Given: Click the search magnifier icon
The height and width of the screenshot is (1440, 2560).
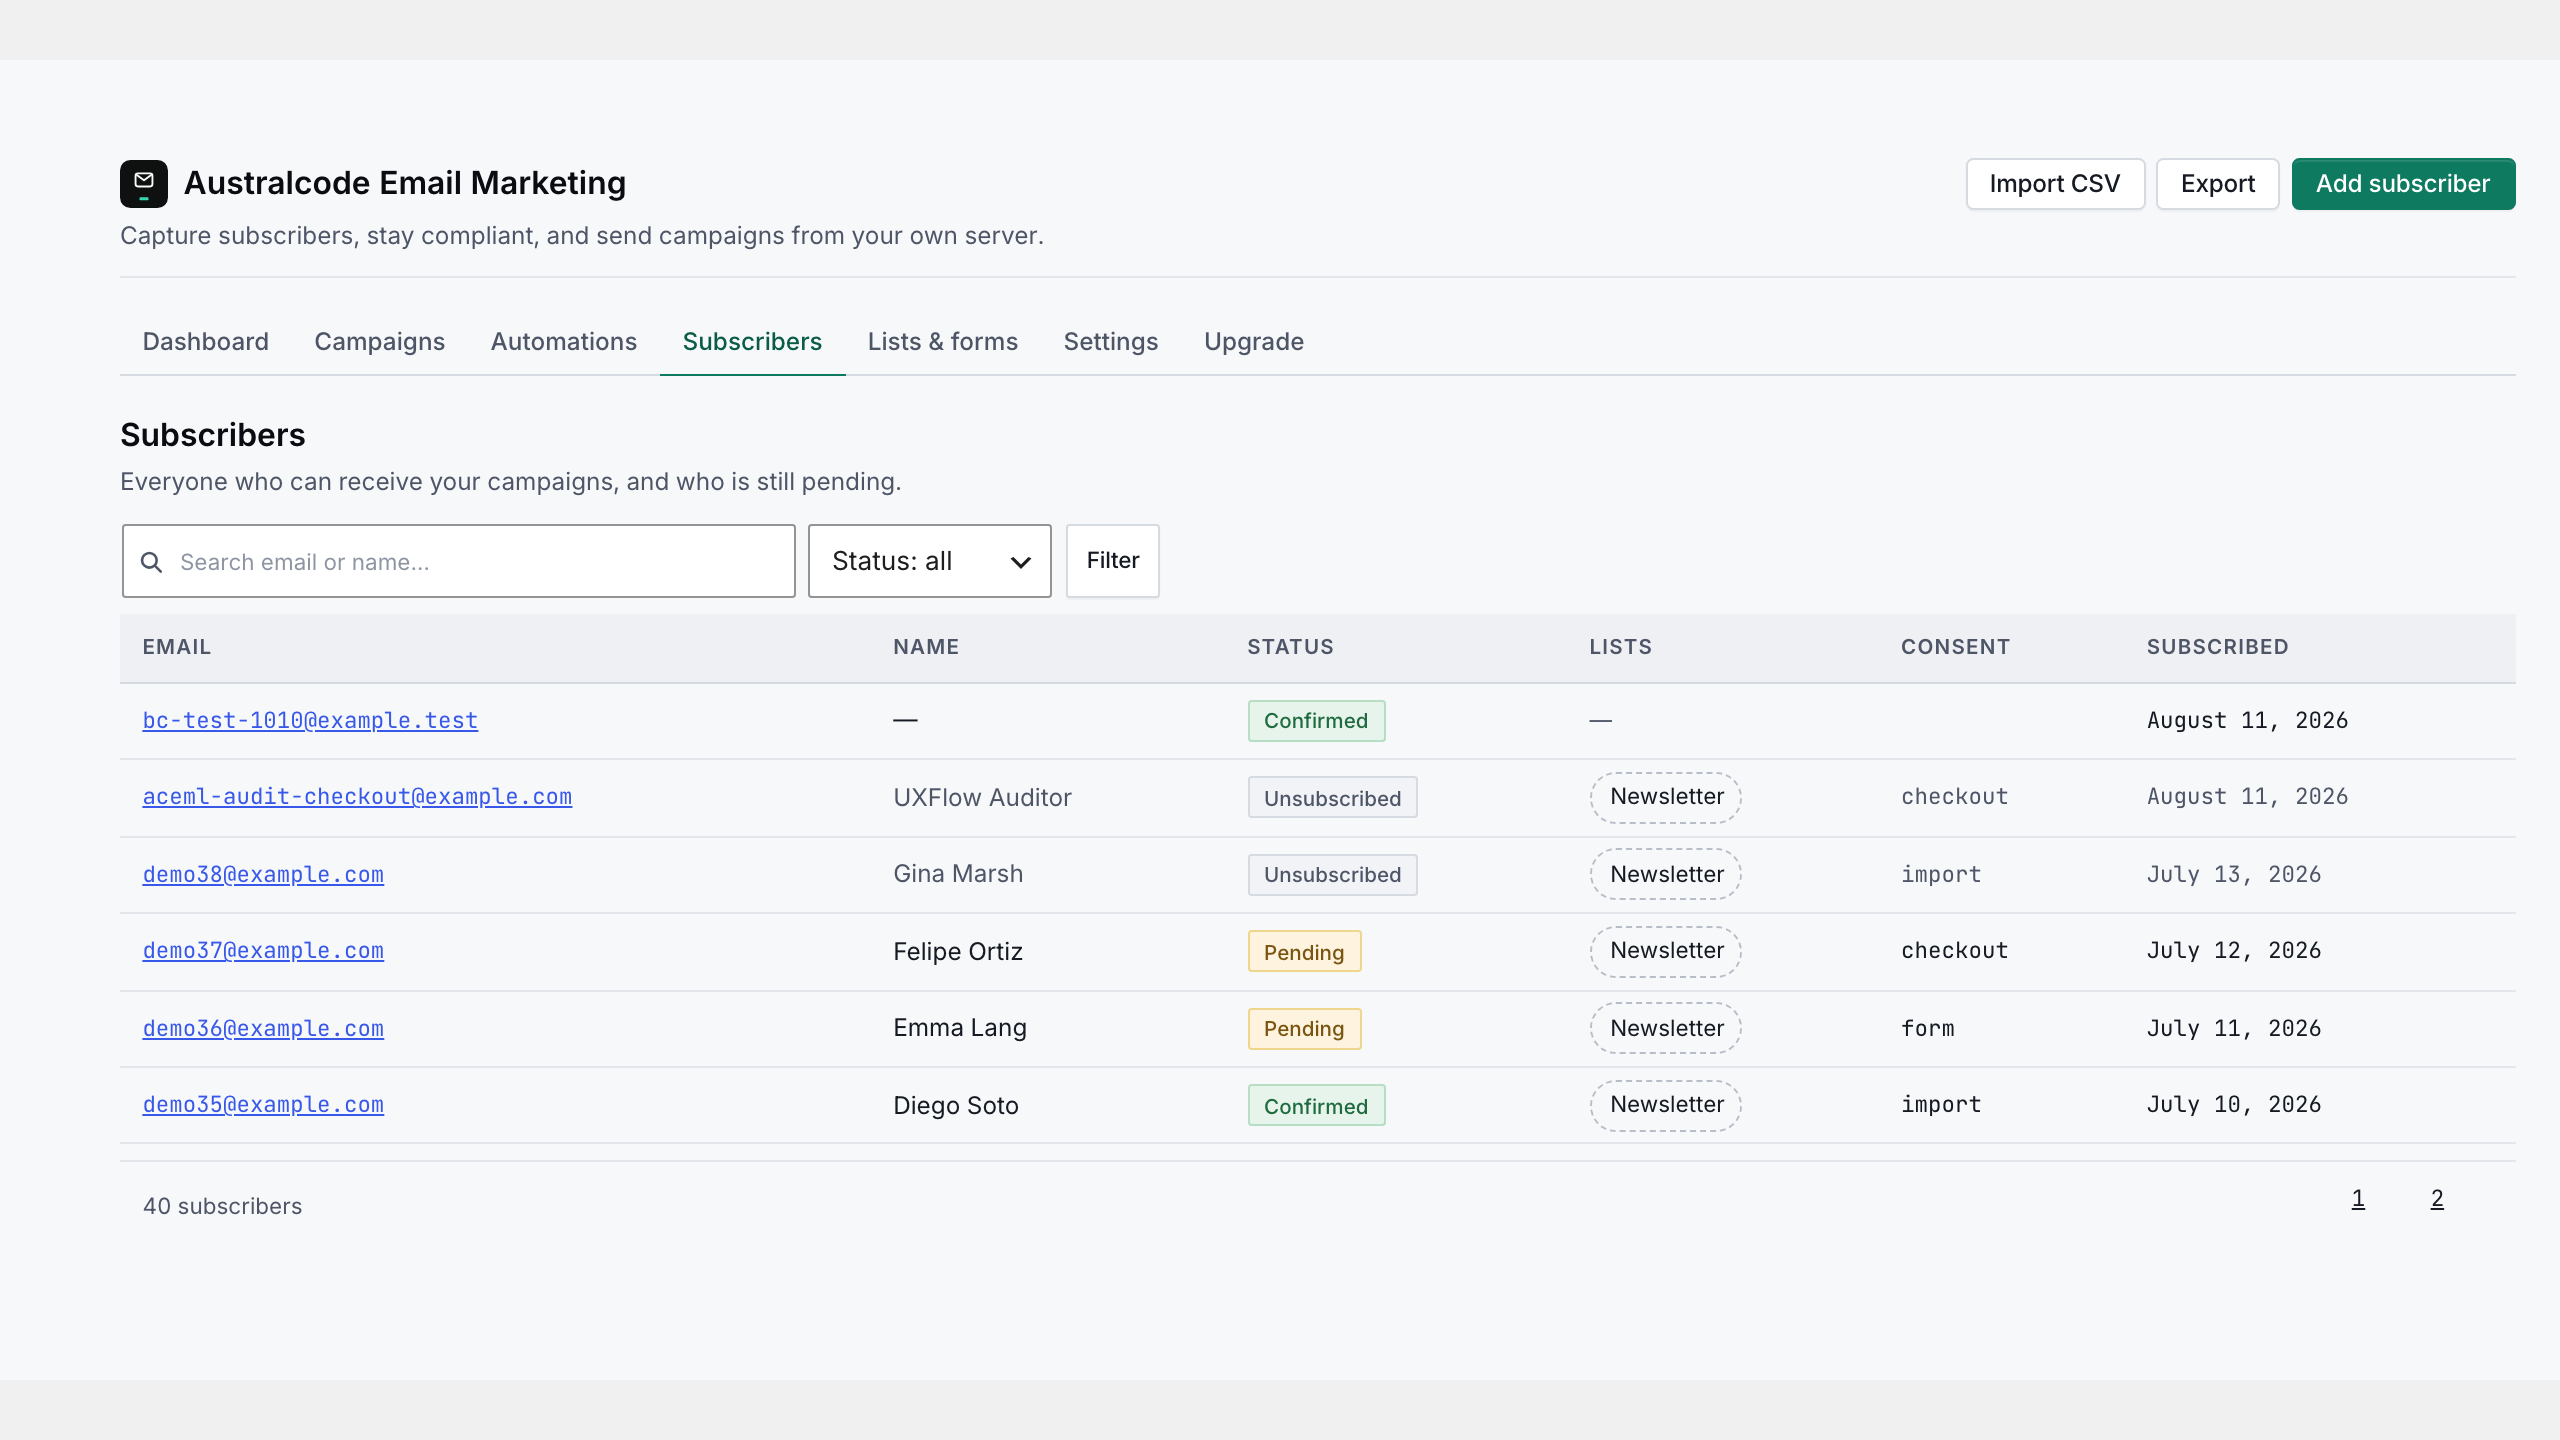Looking at the screenshot, I should [151, 562].
